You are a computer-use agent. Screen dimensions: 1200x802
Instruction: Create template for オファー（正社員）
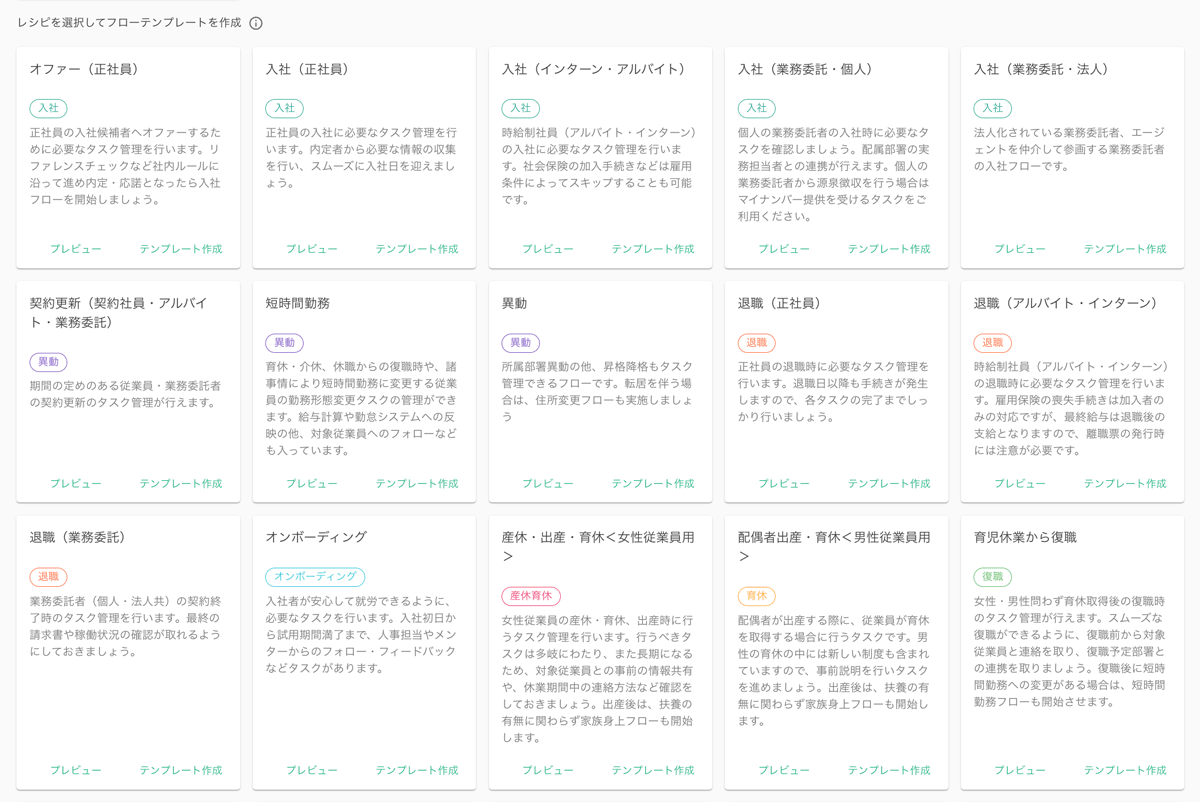tap(181, 249)
